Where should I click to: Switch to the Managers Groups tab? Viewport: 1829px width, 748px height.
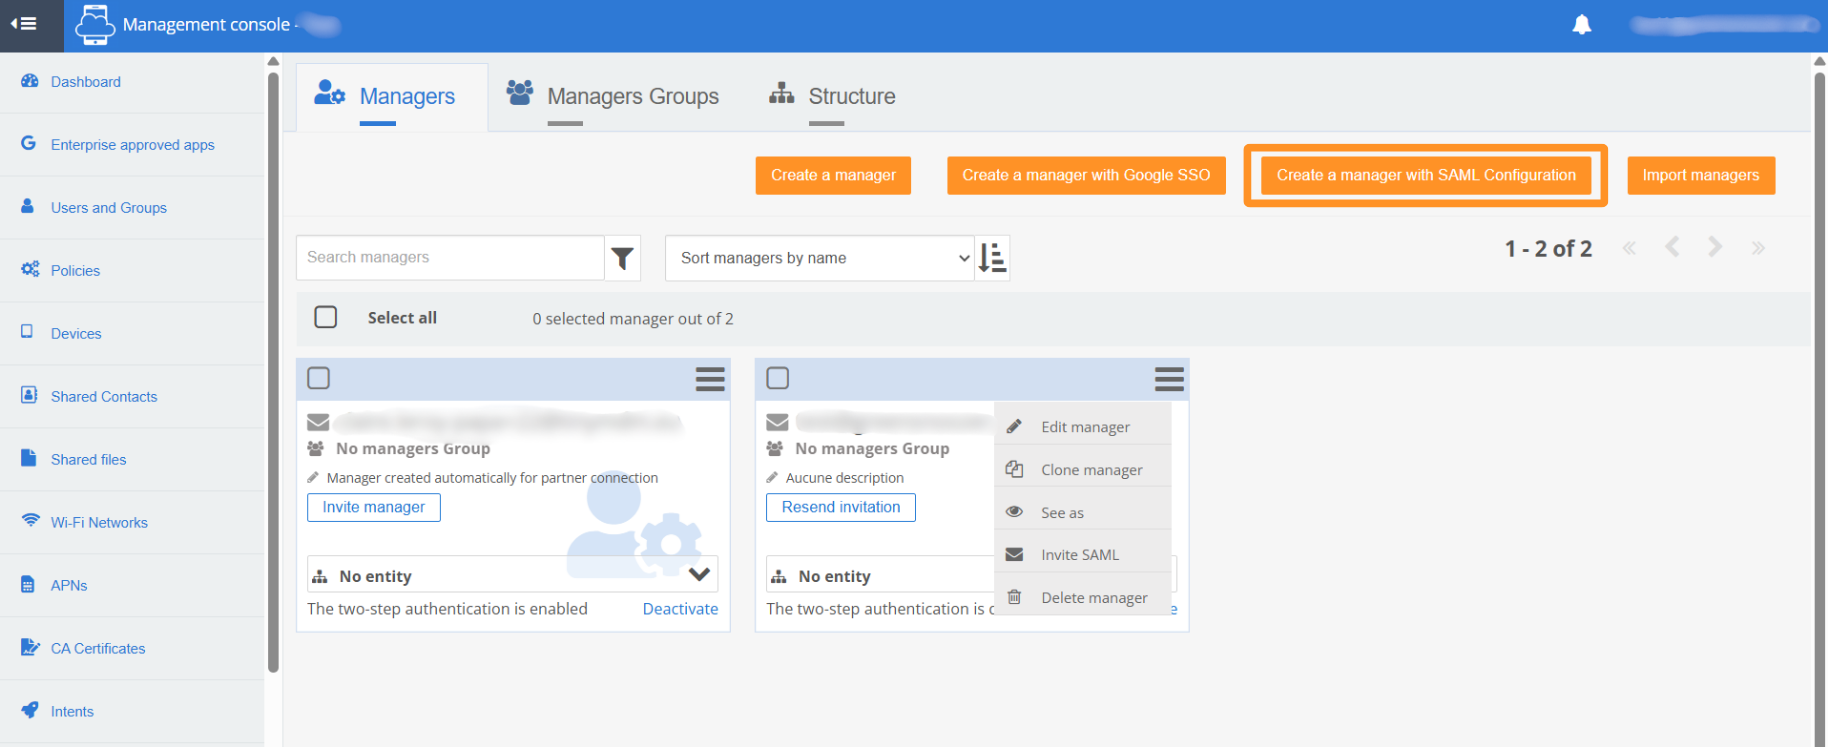click(x=632, y=96)
